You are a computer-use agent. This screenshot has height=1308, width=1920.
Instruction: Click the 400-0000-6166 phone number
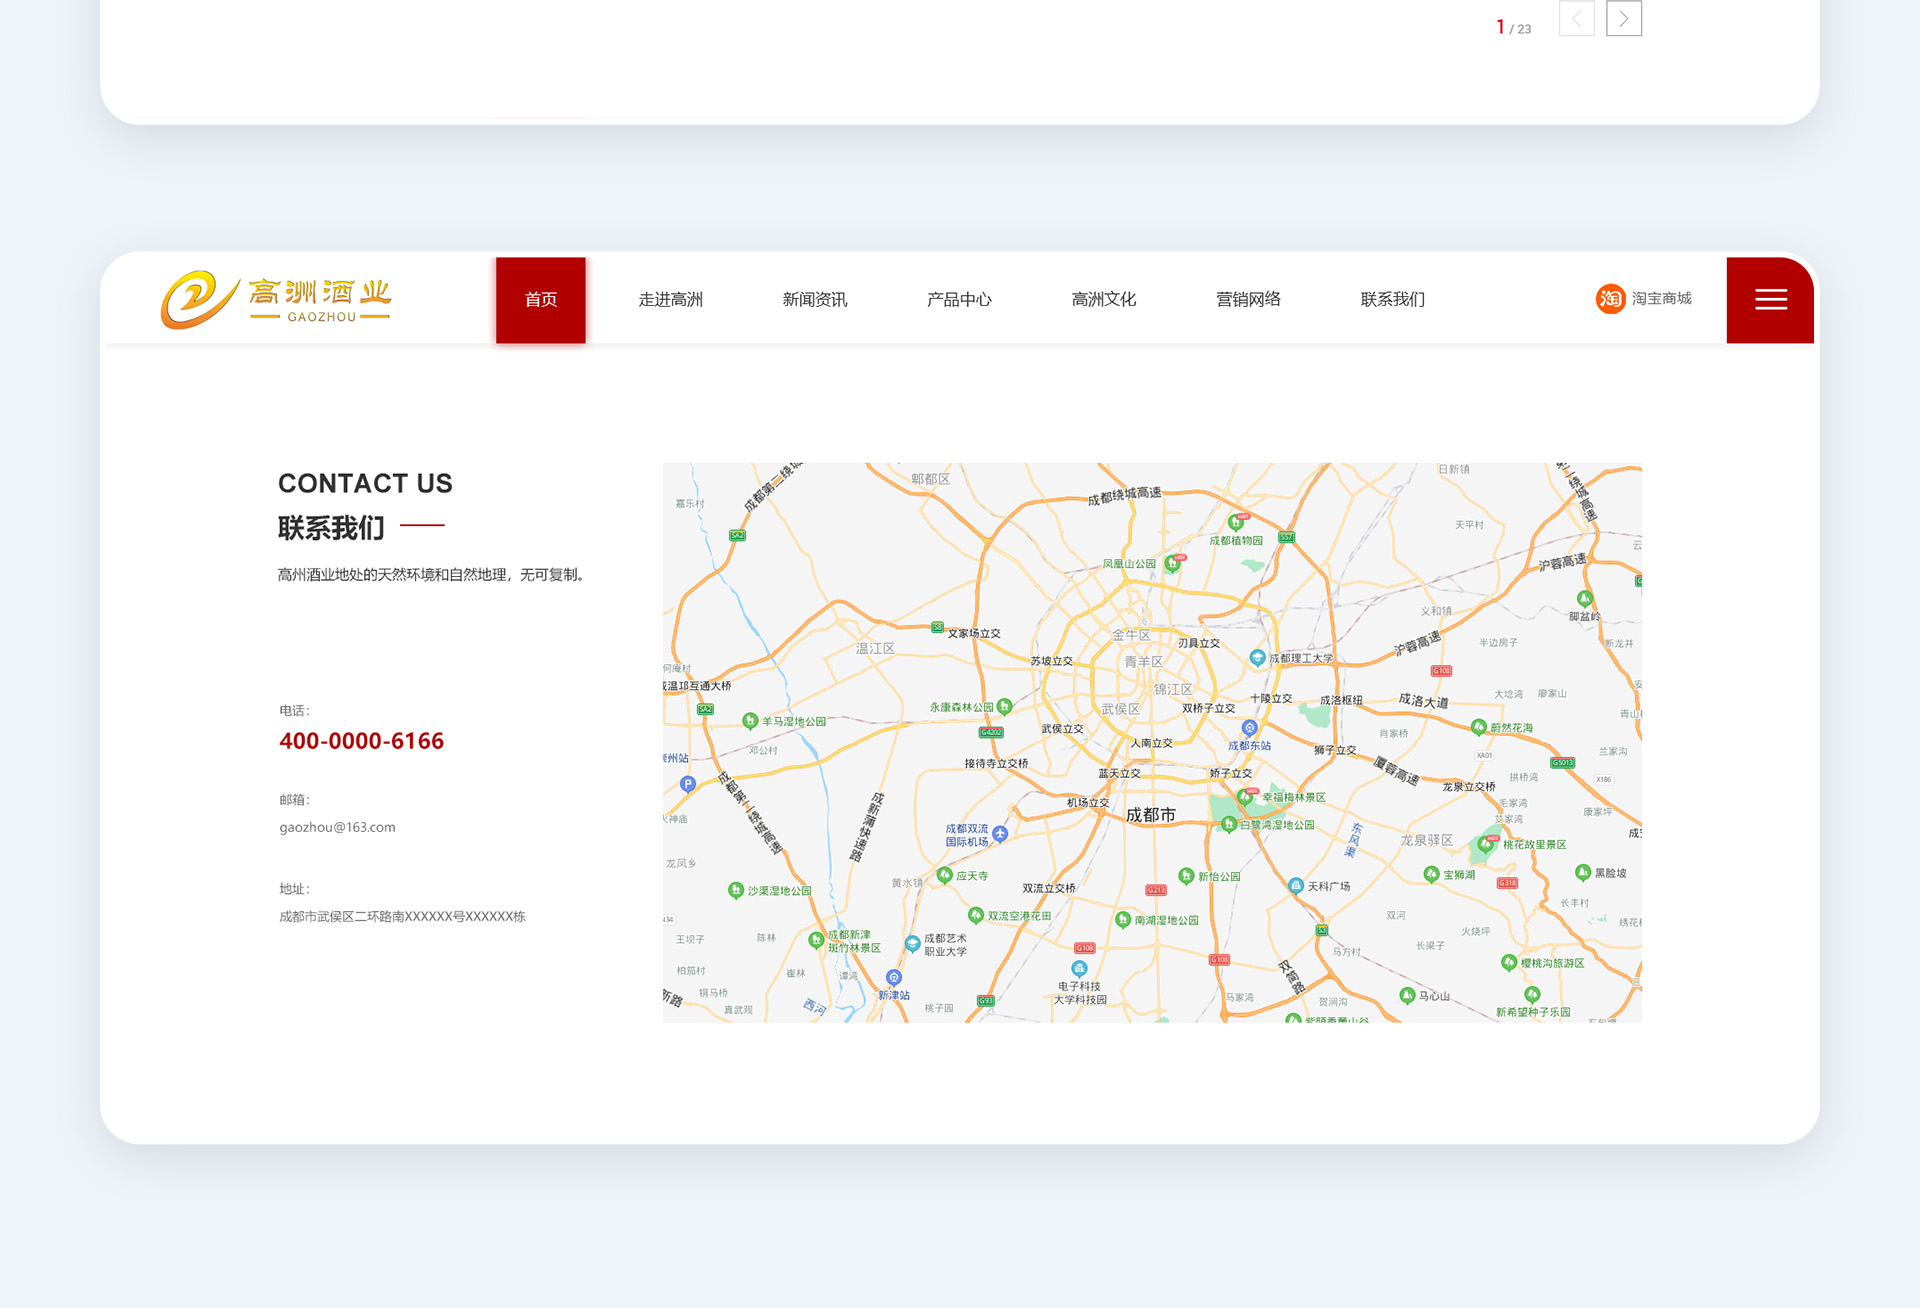pyautogui.click(x=361, y=741)
